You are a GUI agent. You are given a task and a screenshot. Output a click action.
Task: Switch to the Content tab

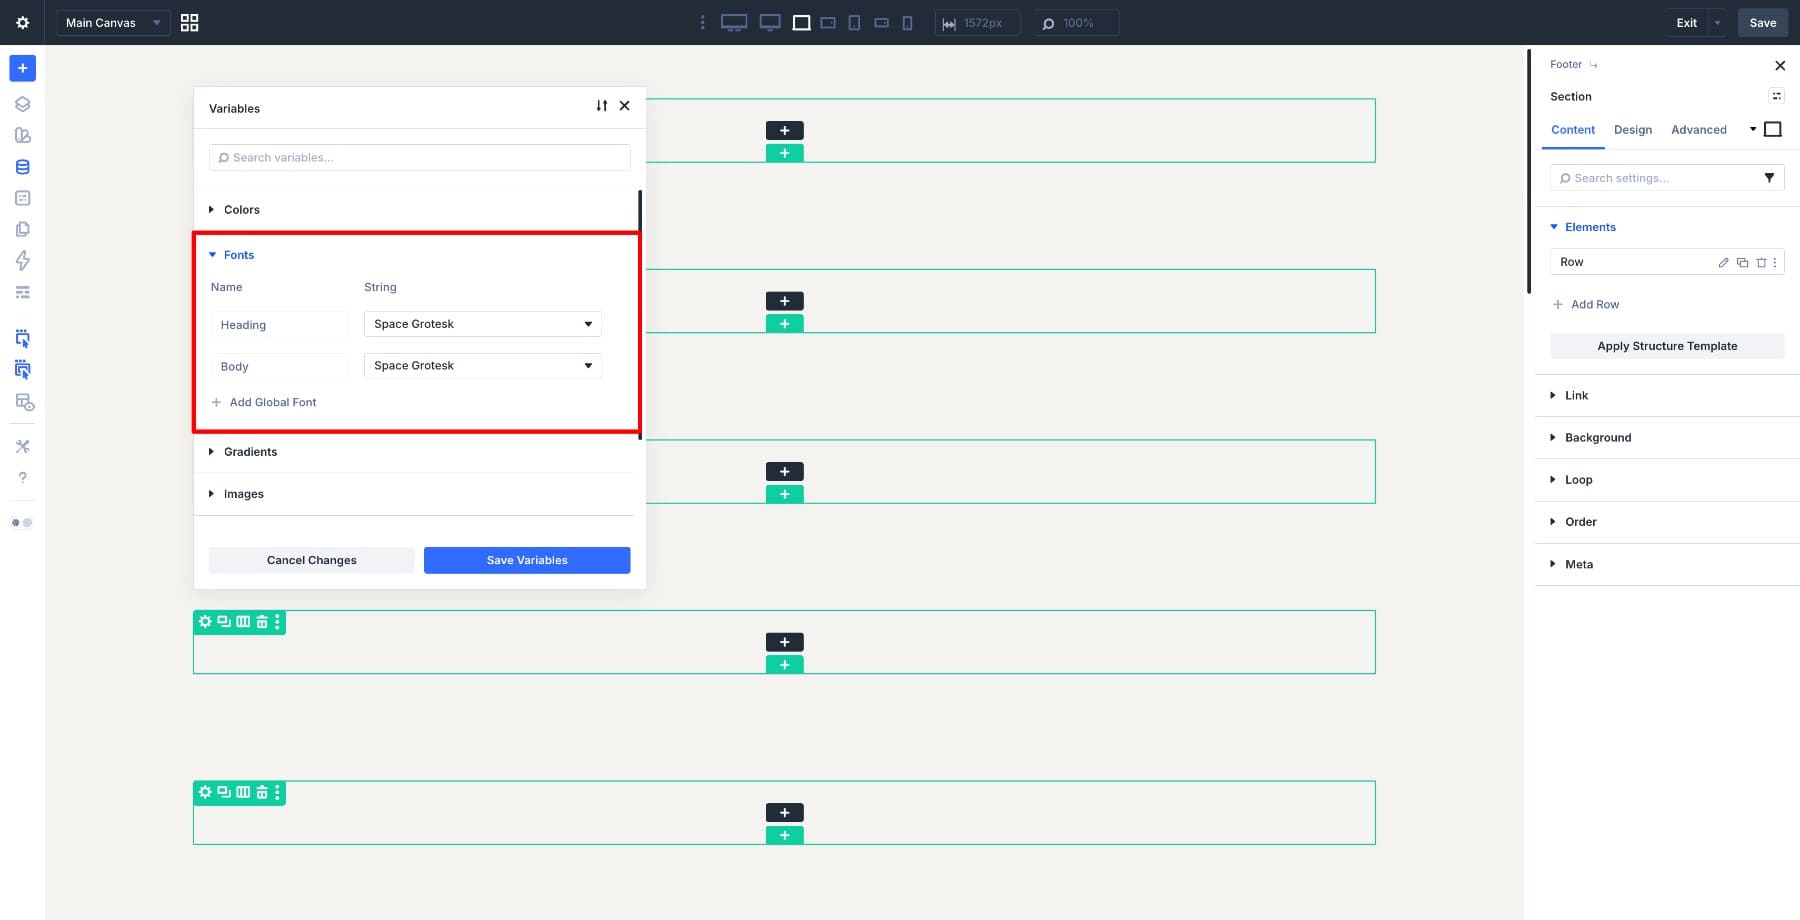click(1573, 130)
